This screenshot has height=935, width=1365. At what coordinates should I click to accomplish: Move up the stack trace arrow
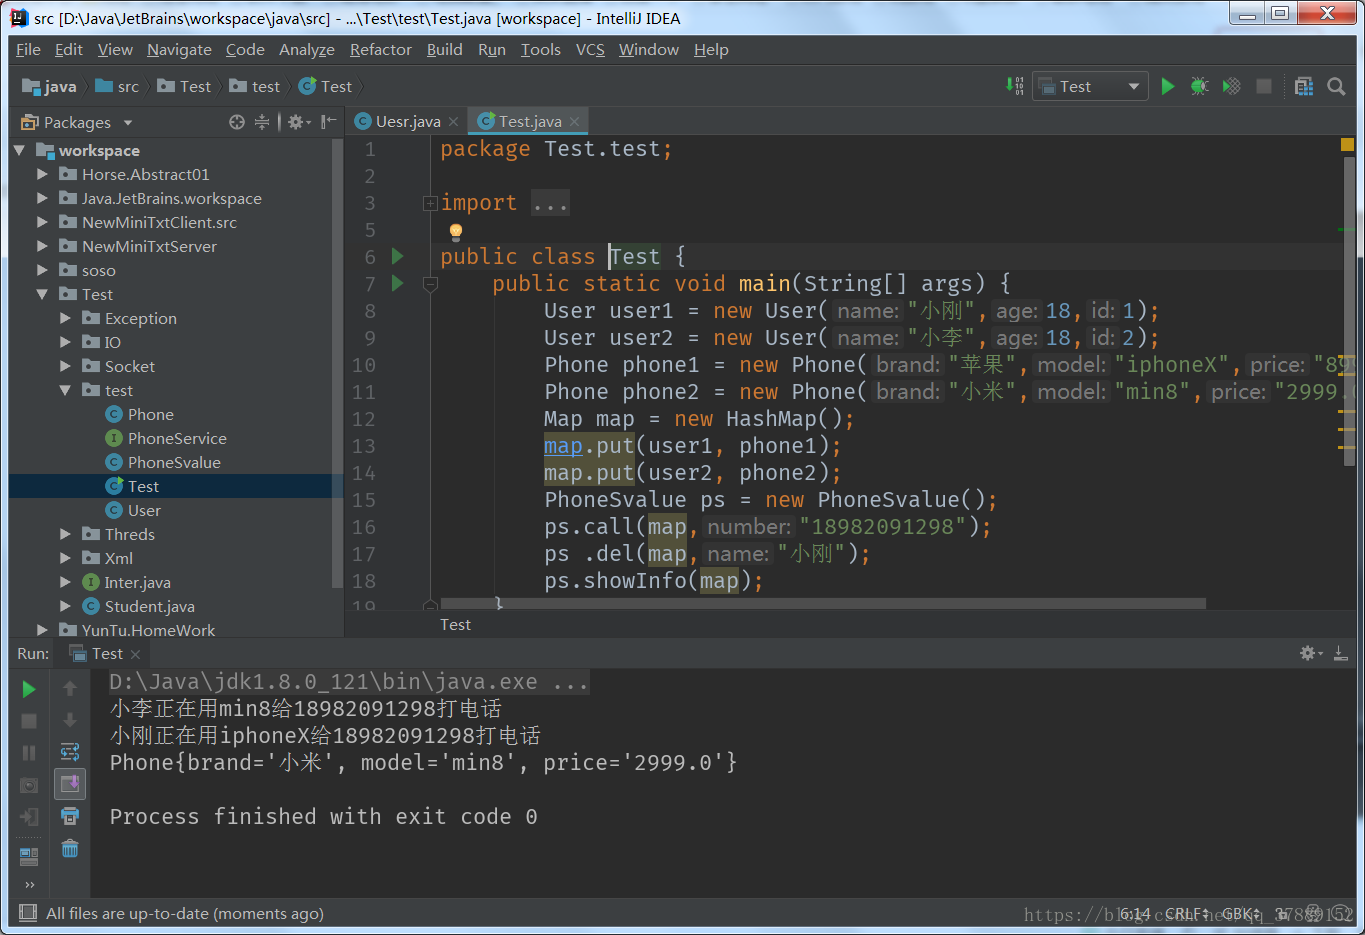point(70,689)
